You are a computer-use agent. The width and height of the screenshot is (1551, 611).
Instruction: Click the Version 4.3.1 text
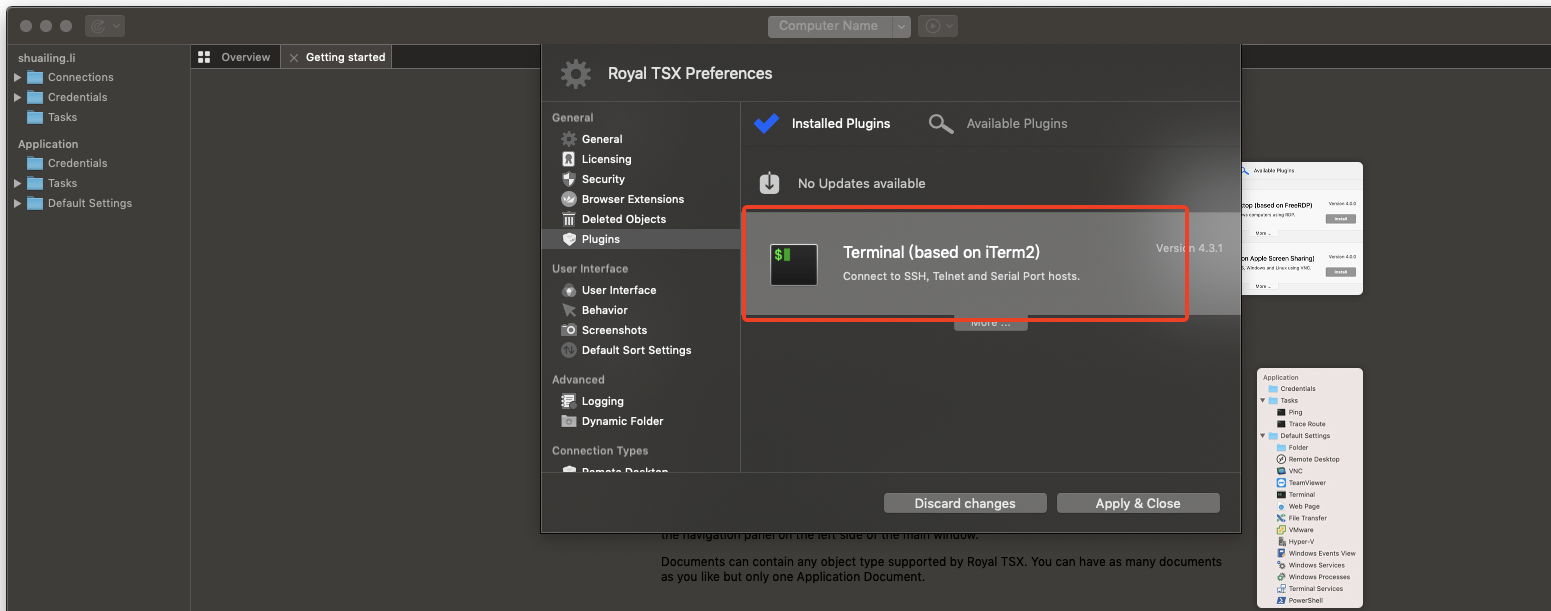coord(1189,248)
